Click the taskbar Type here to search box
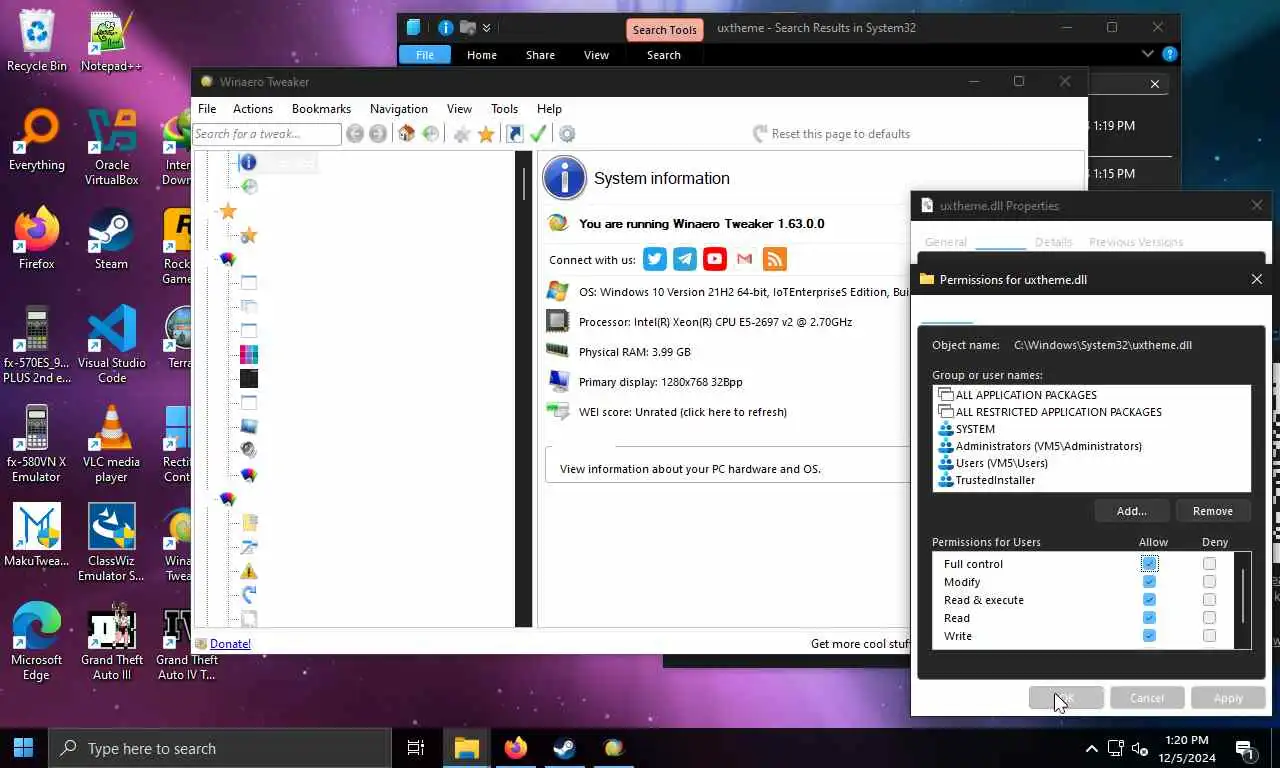This screenshot has height=768, width=1280. click(220, 748)
